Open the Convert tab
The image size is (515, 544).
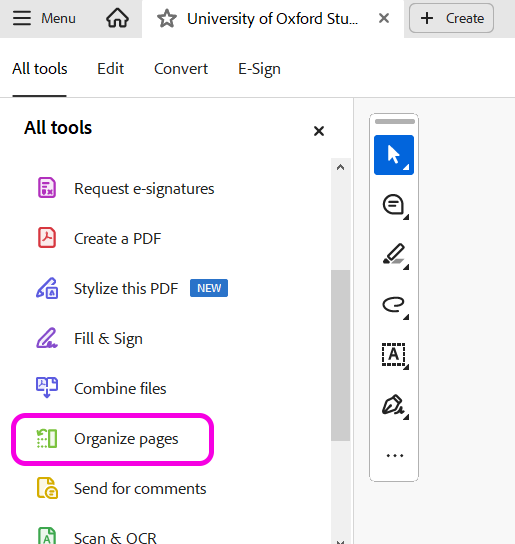181,69
